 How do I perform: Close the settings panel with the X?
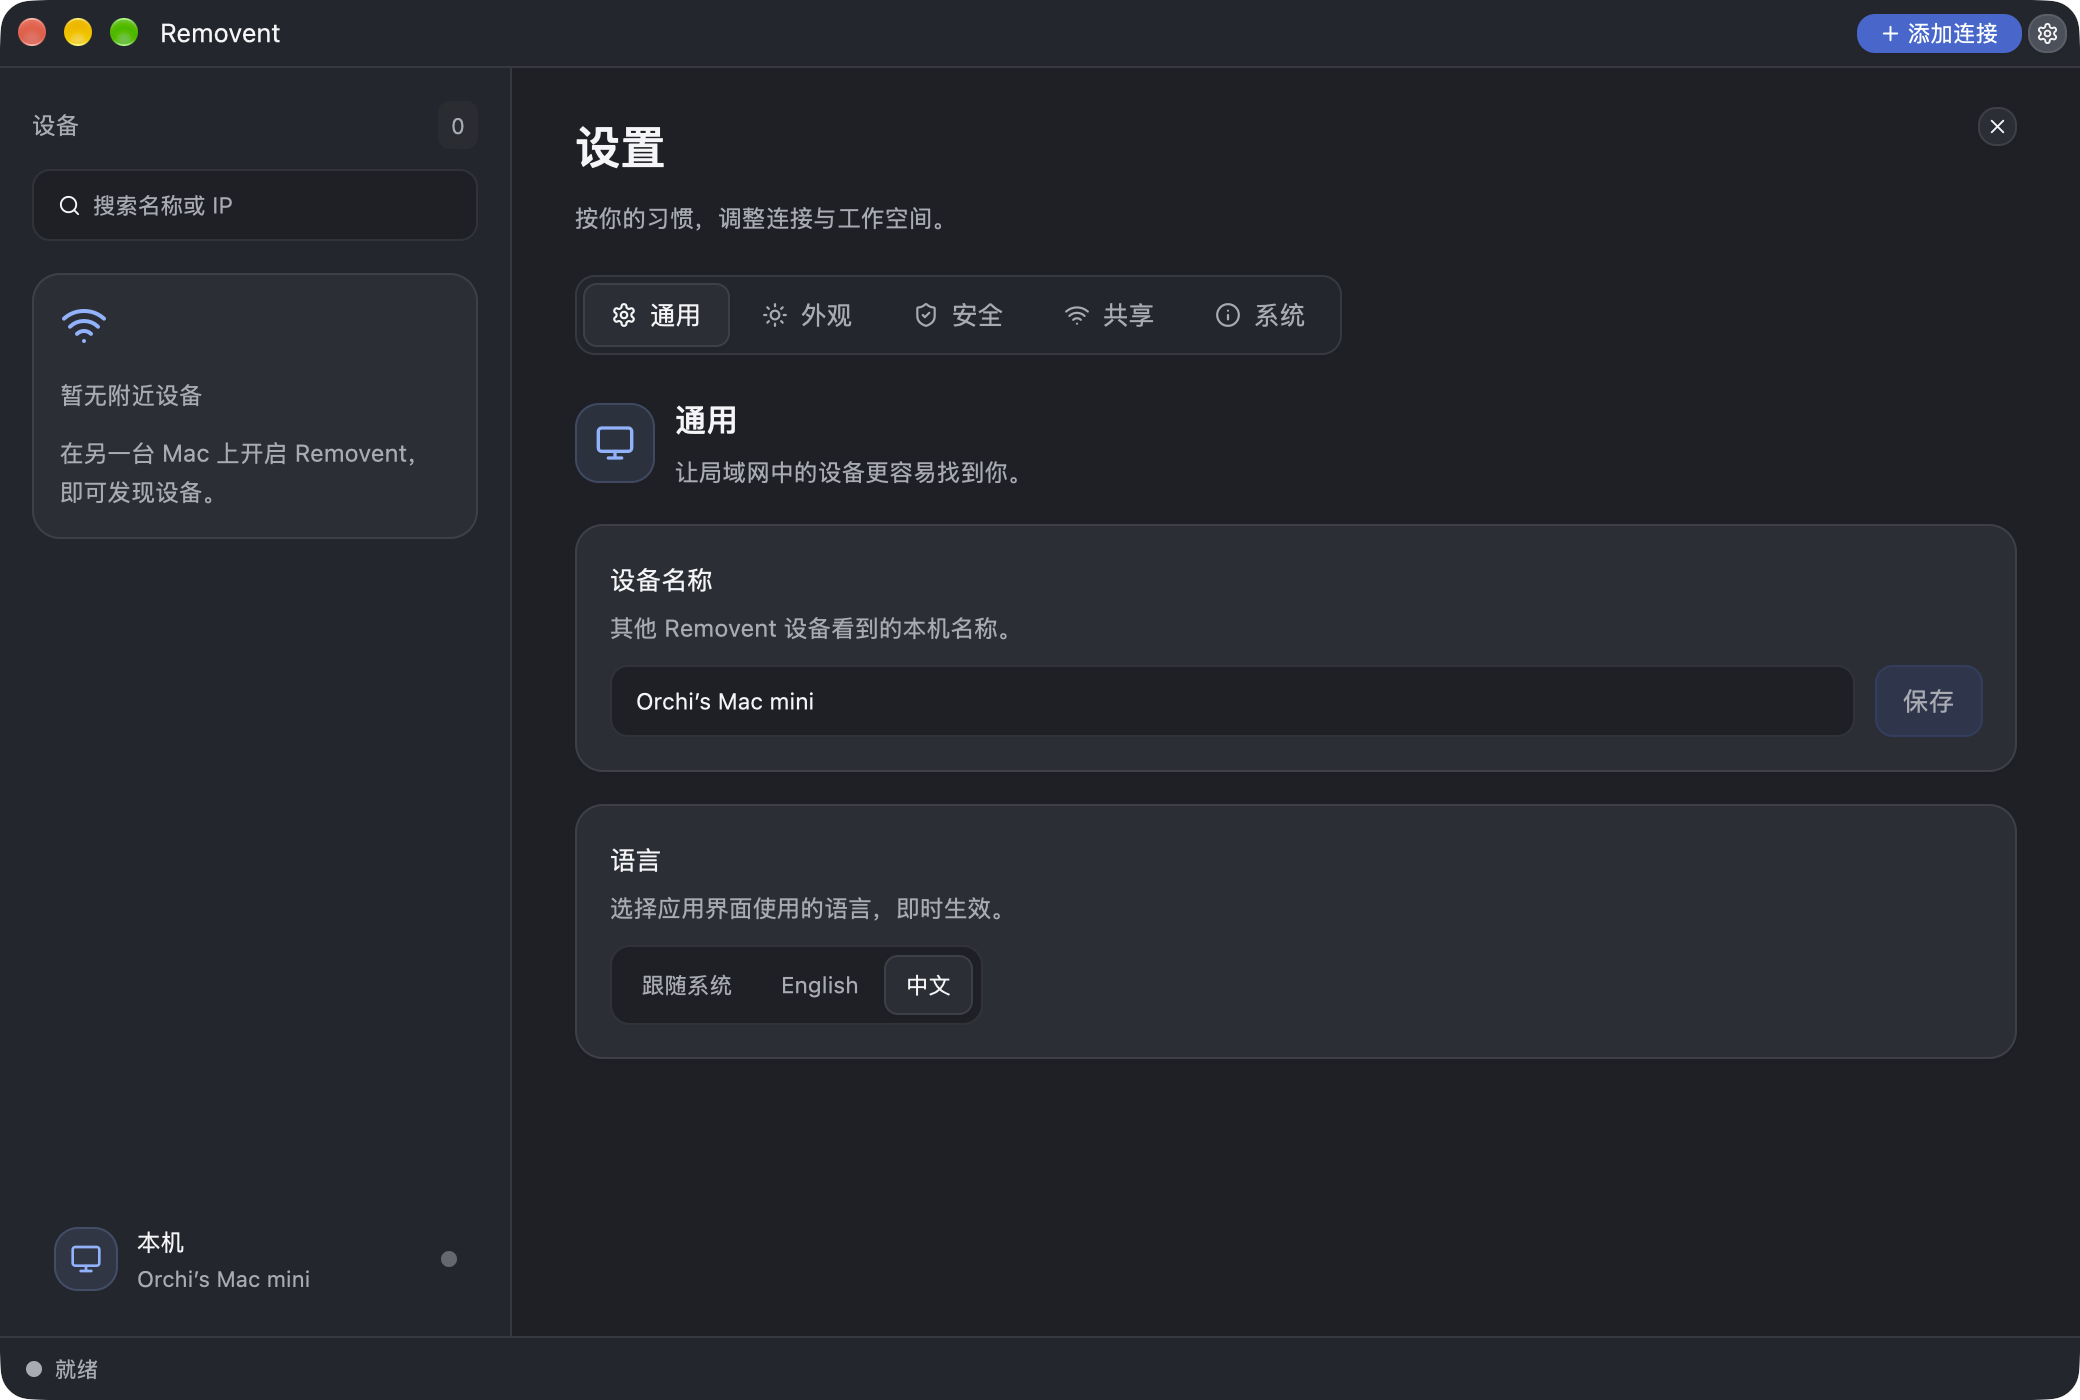(x=1997, y=127)
